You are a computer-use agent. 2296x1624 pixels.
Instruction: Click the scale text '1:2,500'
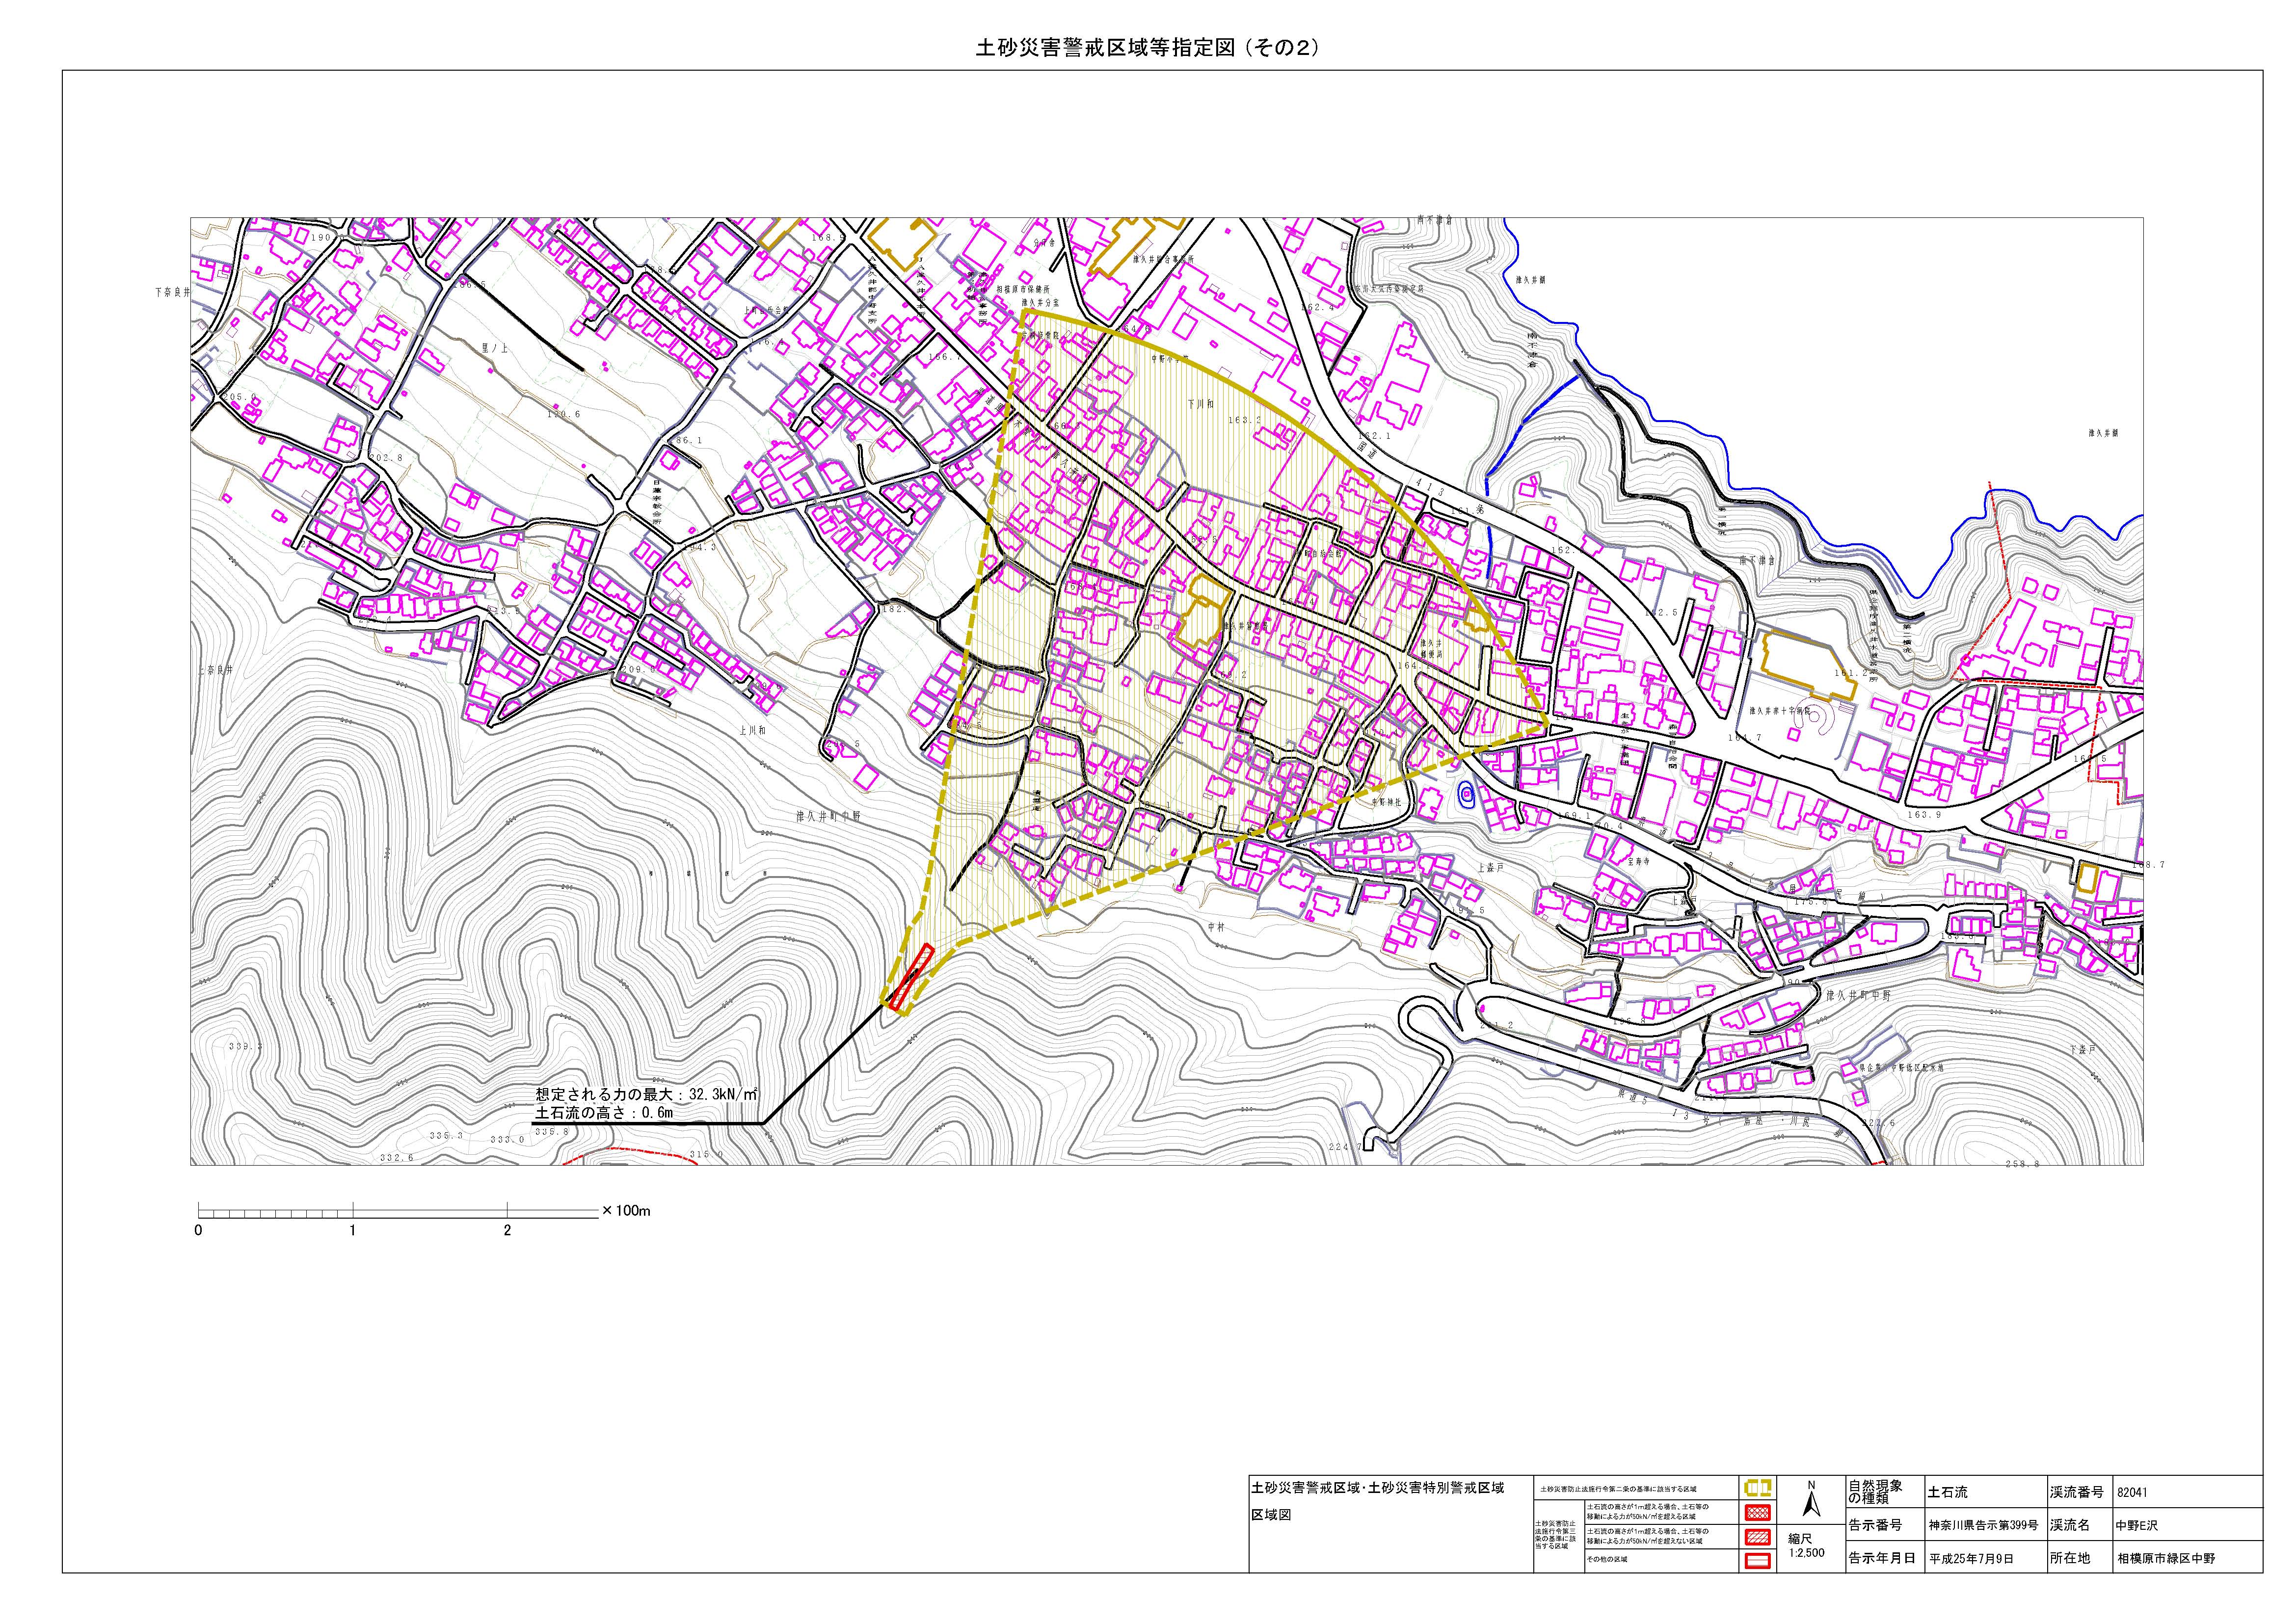click(1808, 1553)
